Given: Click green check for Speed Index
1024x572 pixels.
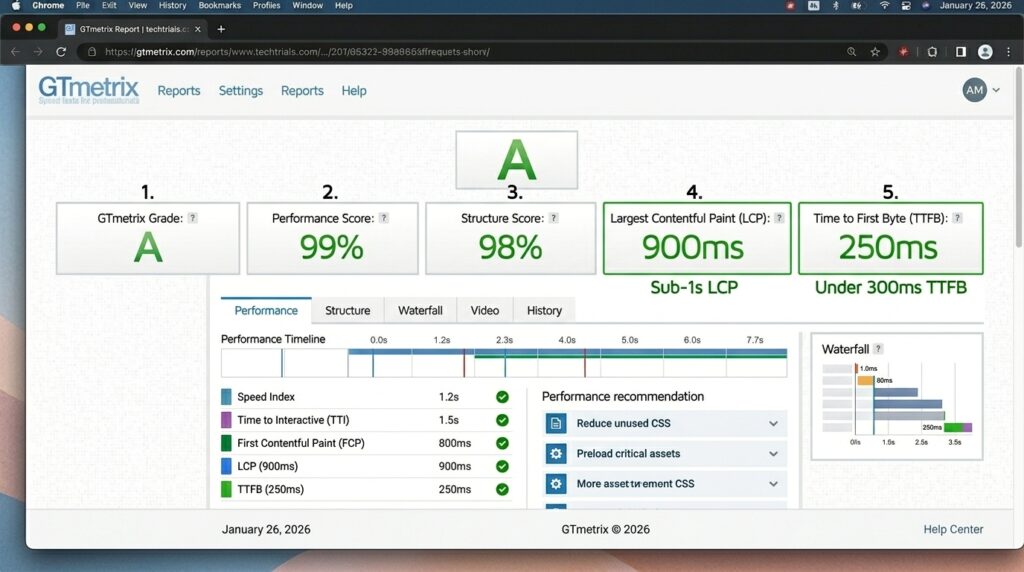Looking at the screenshot, I should pos(502,397).
